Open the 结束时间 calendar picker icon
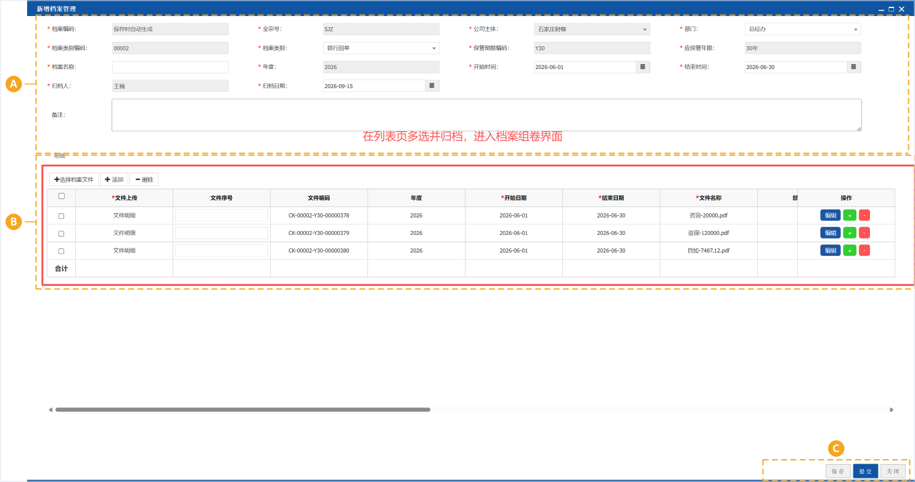This screenshot has width=915, height=482. click(853, 67)
